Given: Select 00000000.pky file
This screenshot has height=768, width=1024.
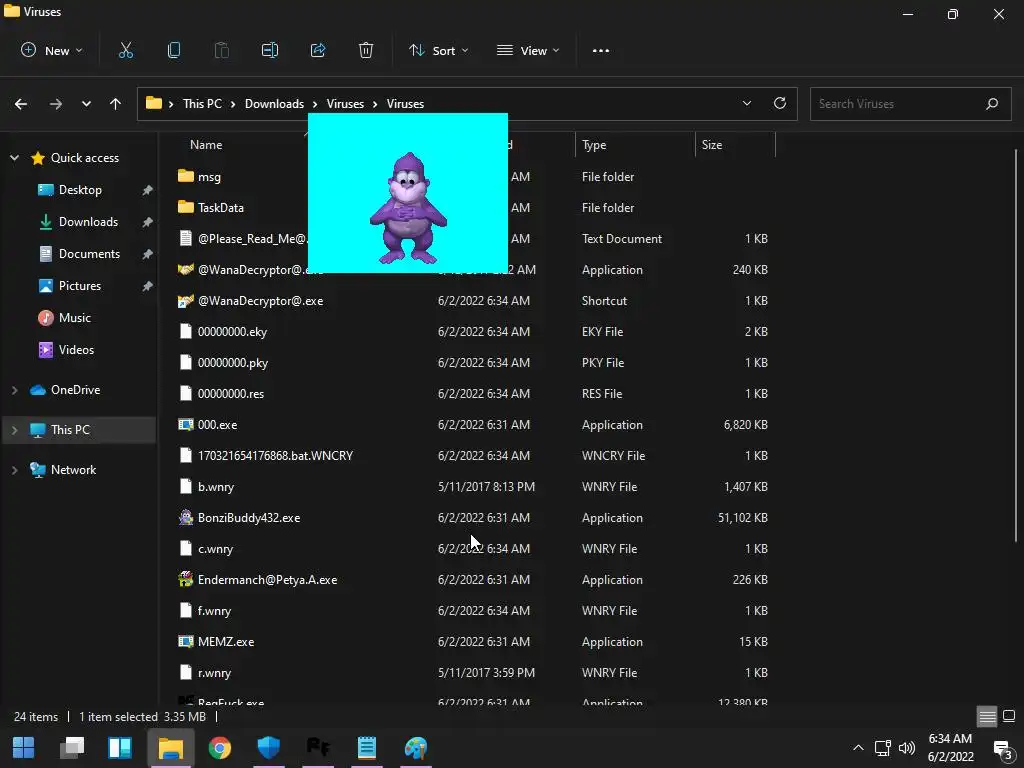Looking at the screenshot, I should 232,362.
